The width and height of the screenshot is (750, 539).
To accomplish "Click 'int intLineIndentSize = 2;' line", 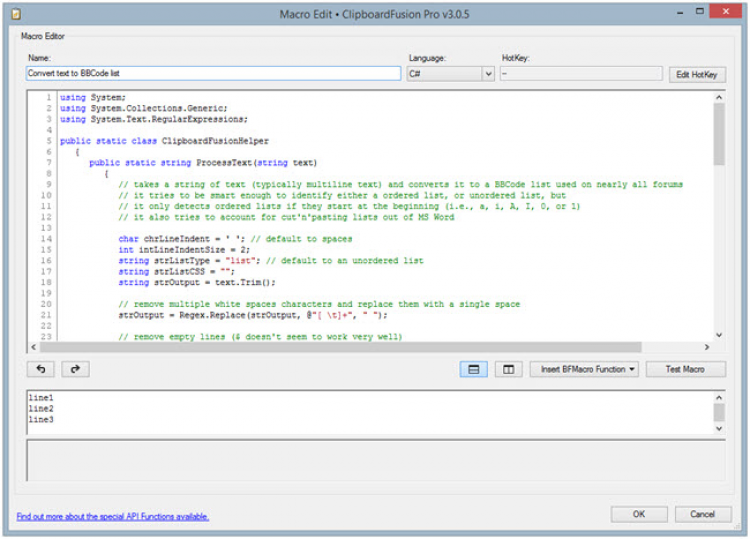I will point(184,250).
